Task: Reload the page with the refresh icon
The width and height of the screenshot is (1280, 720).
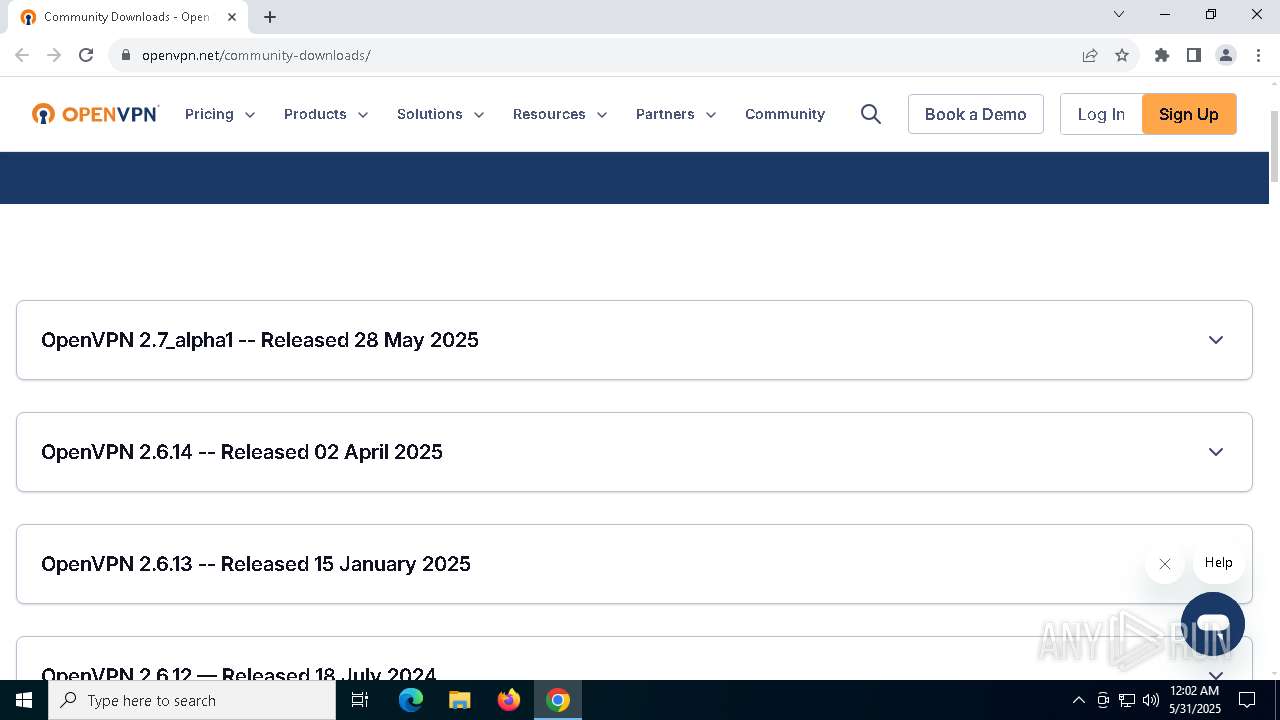Action: coord(86,55)
